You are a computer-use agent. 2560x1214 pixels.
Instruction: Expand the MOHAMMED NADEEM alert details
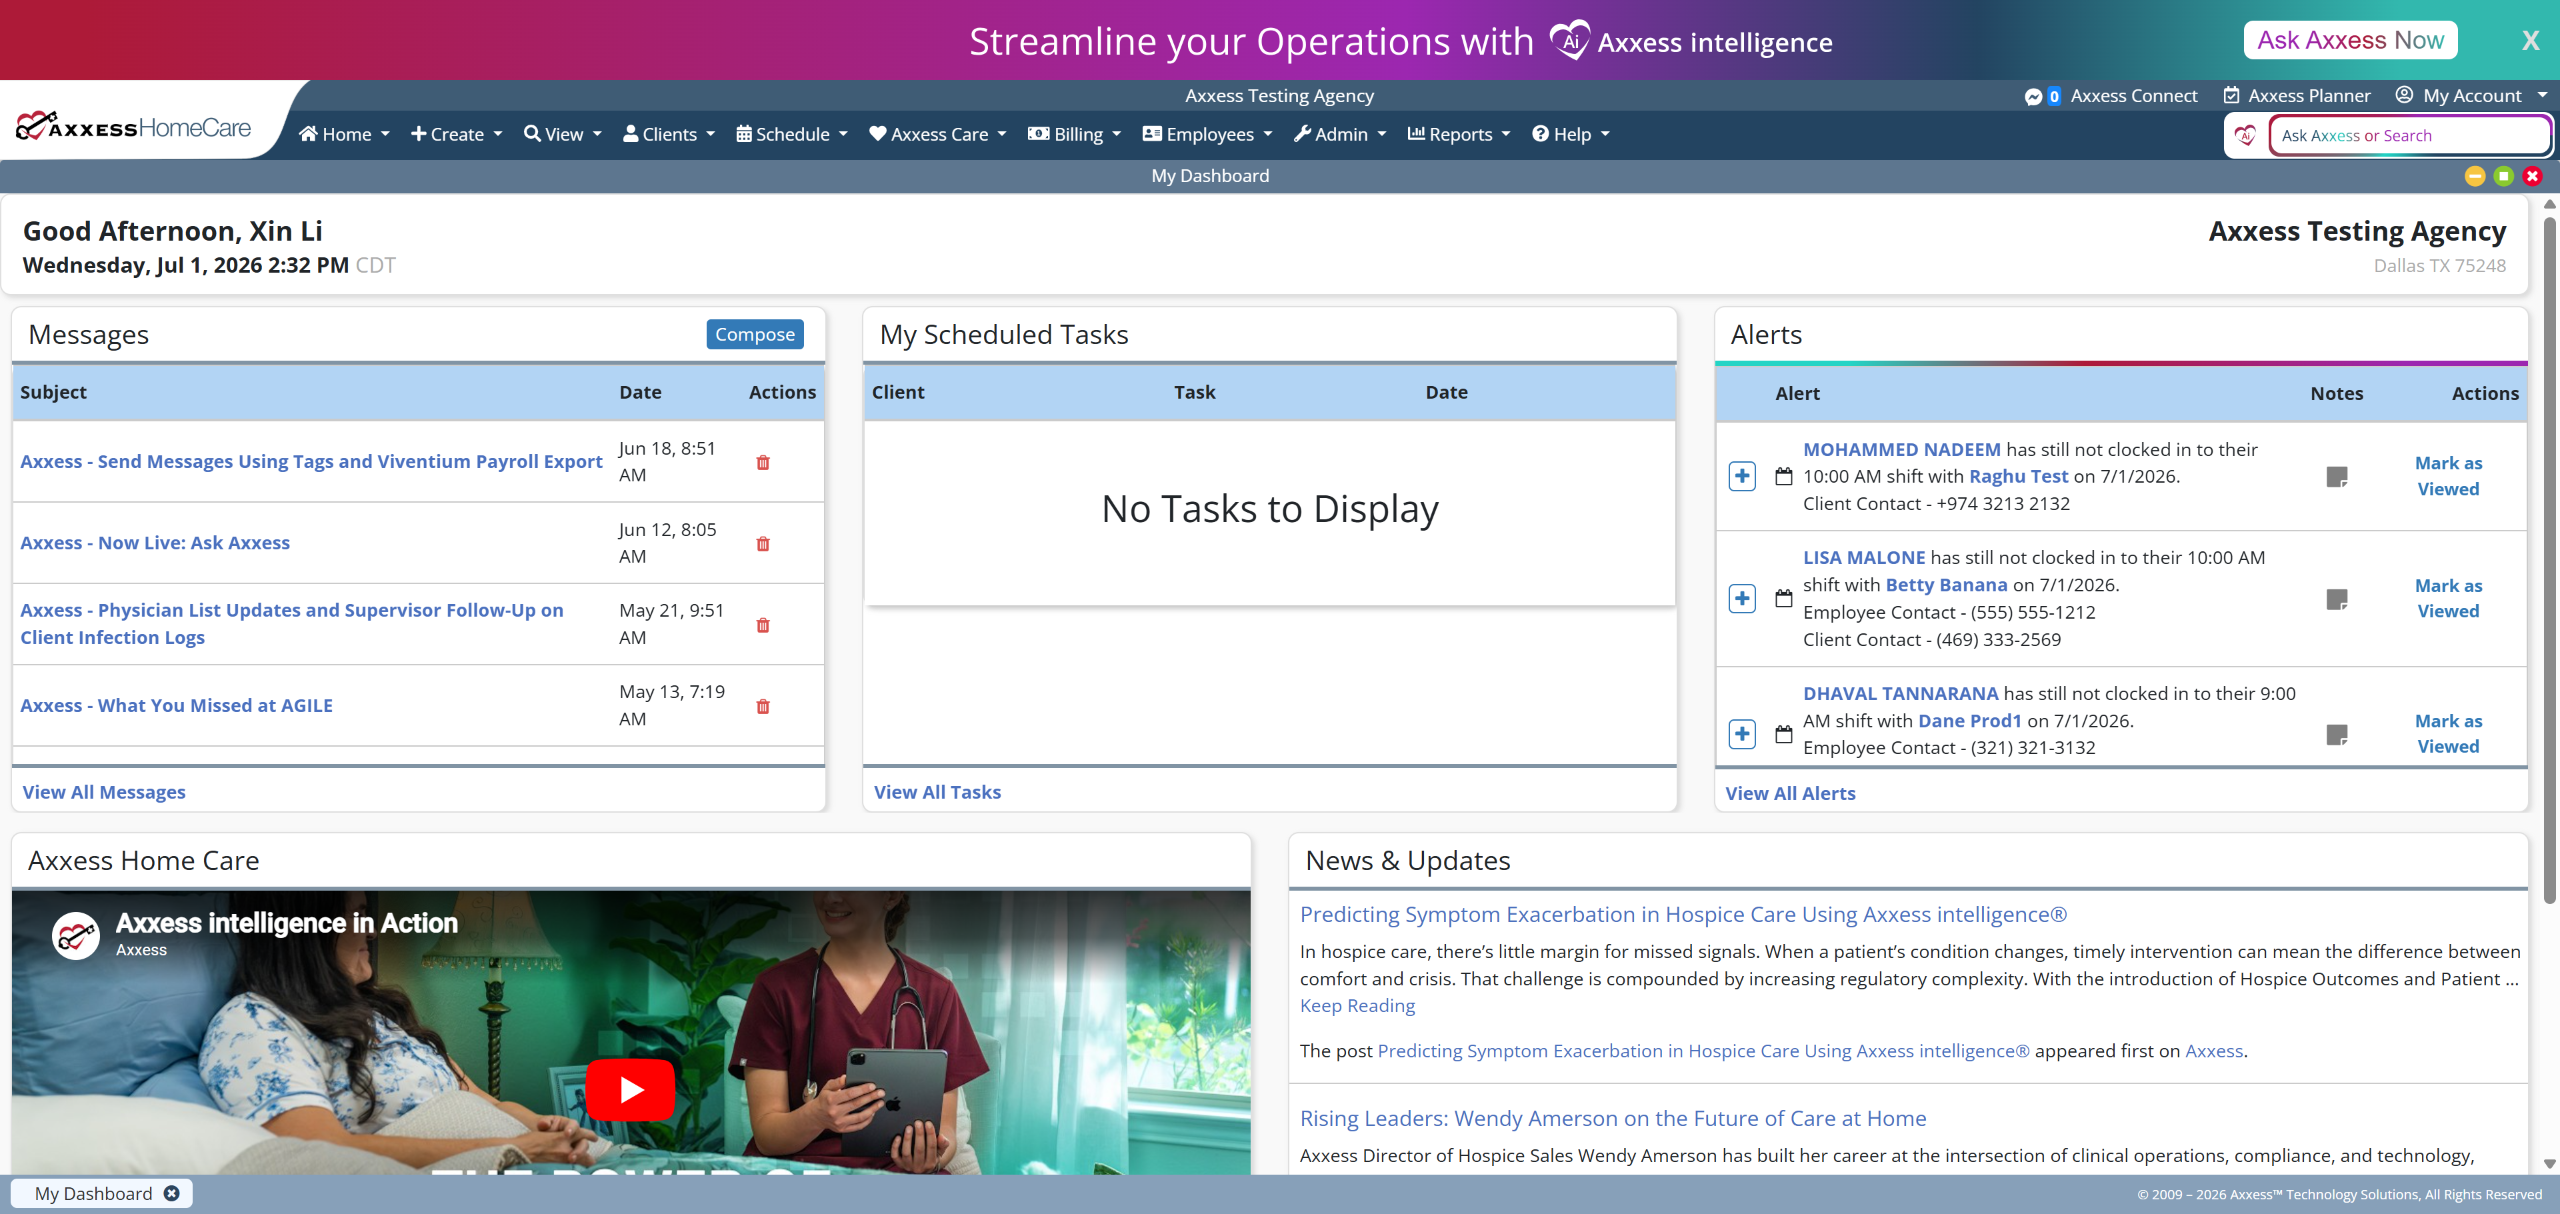1742,476
